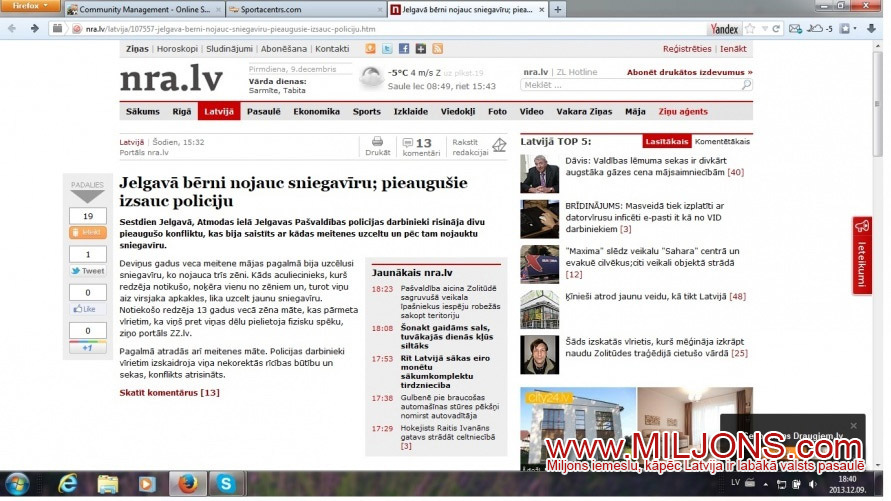
Task: Open the Firefox menu dropdown
Action: tap(33, 7)
